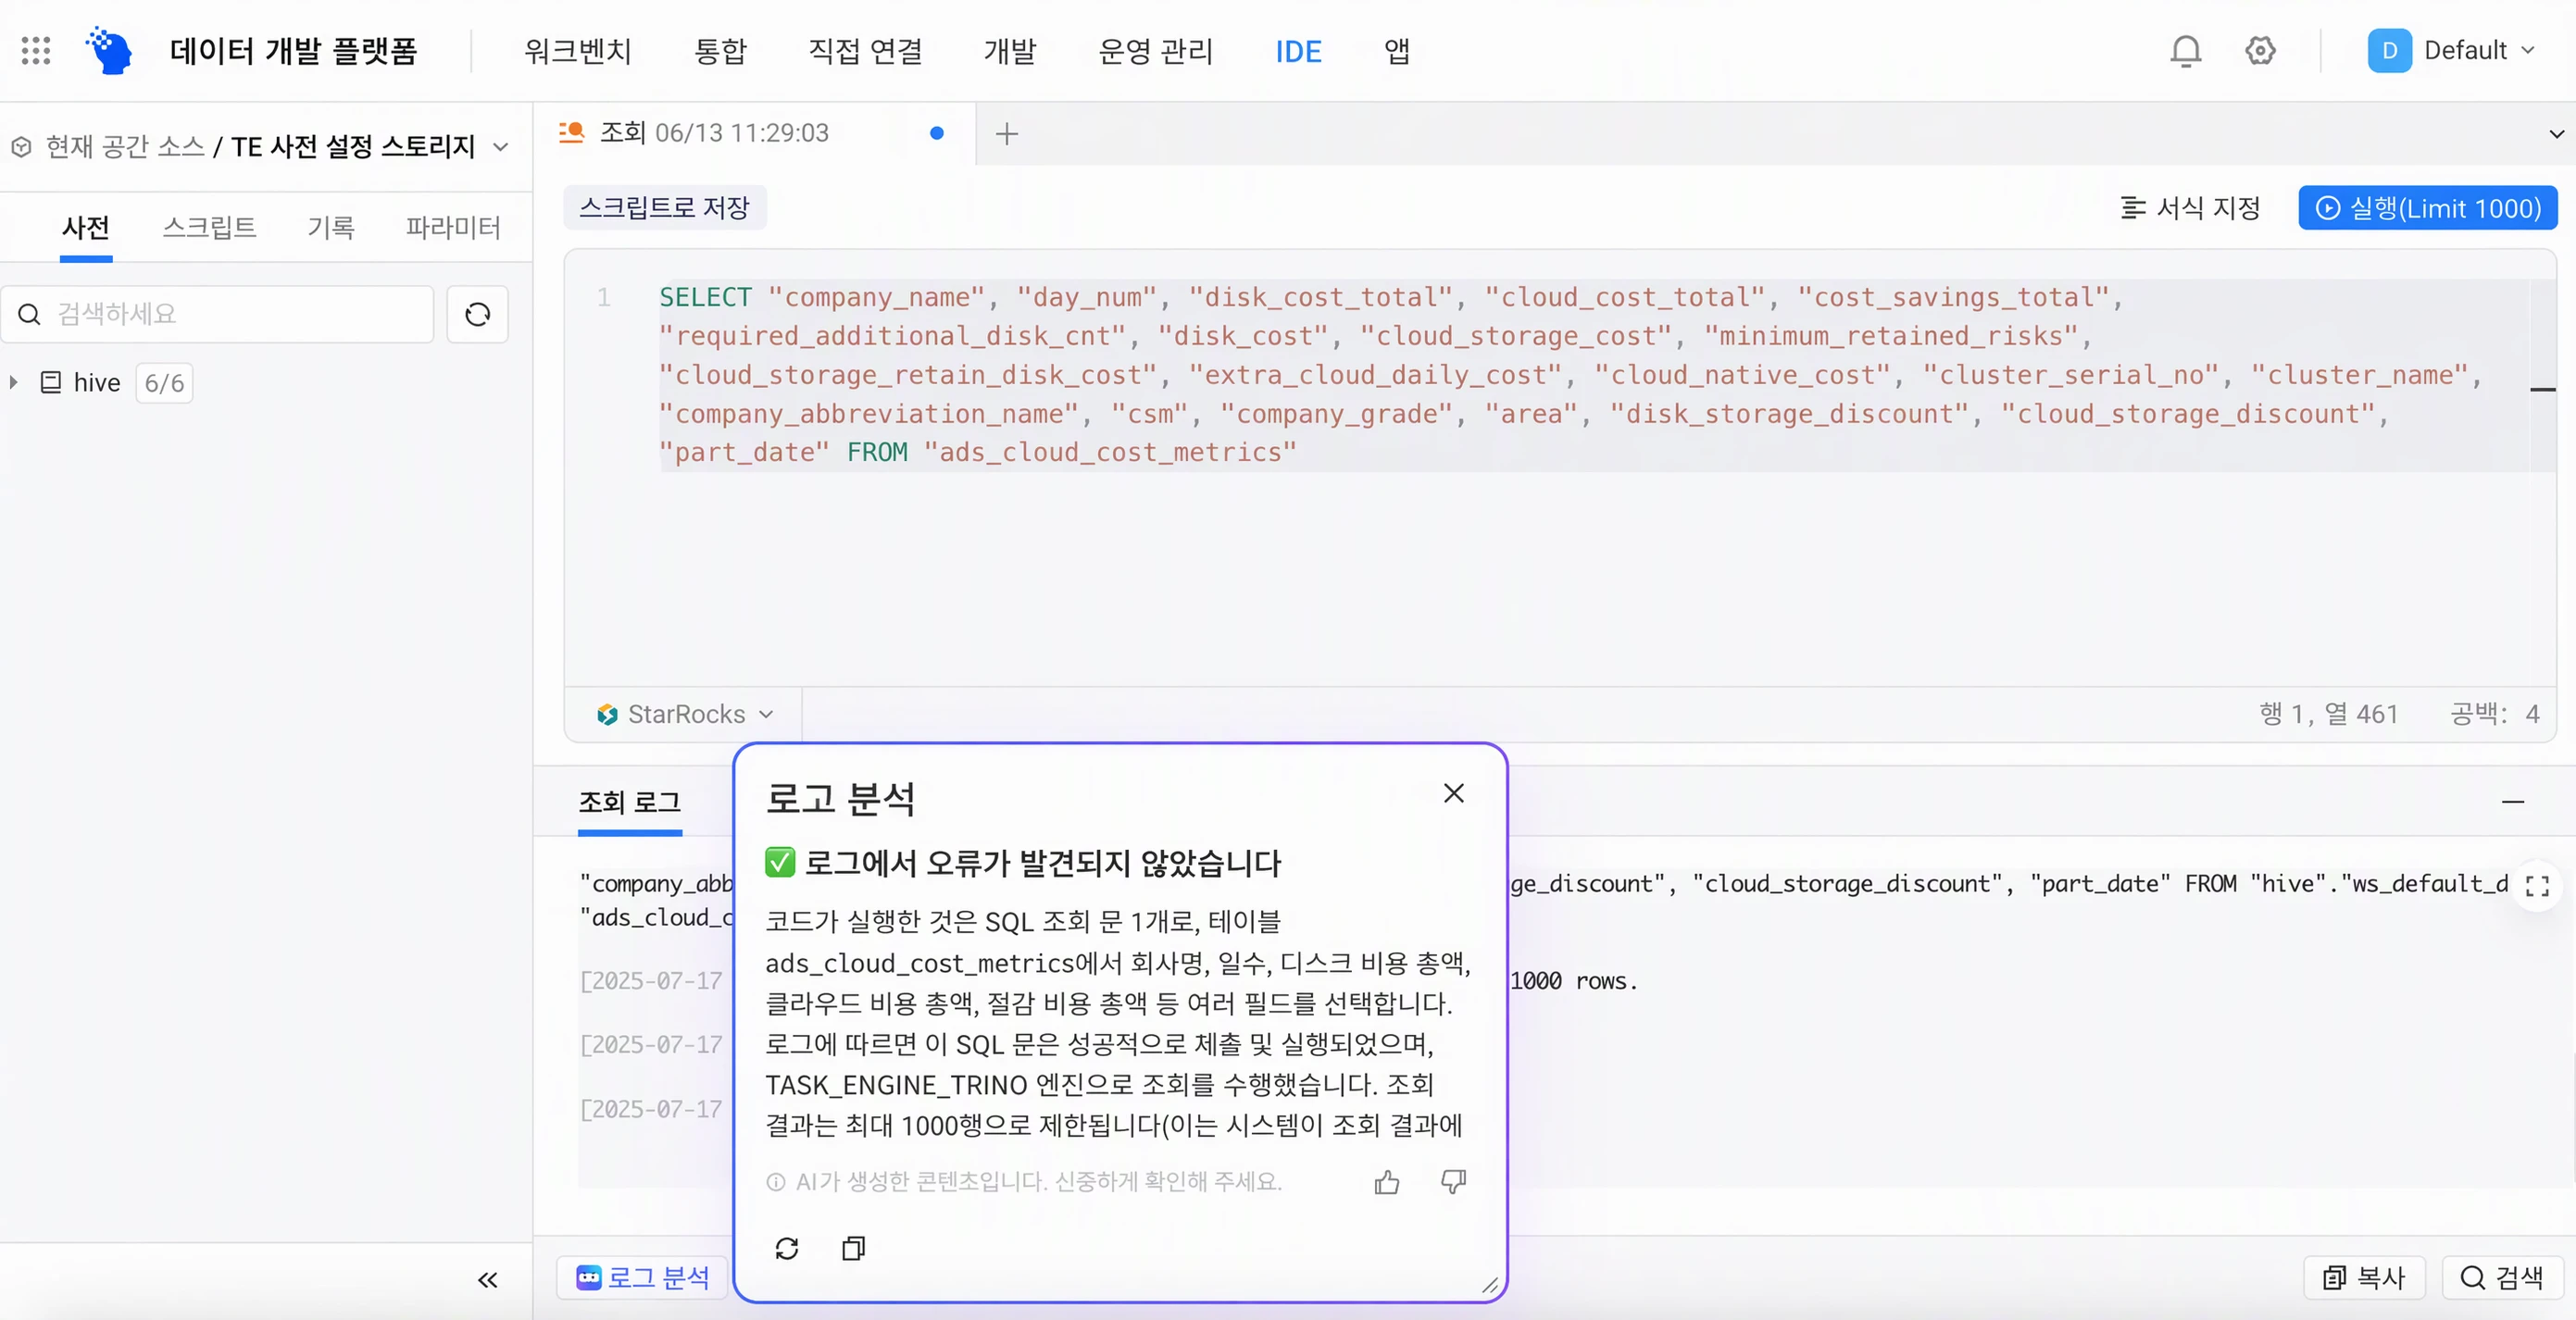Minimize the 조회 로그 panel

[x=2513, y=802]
